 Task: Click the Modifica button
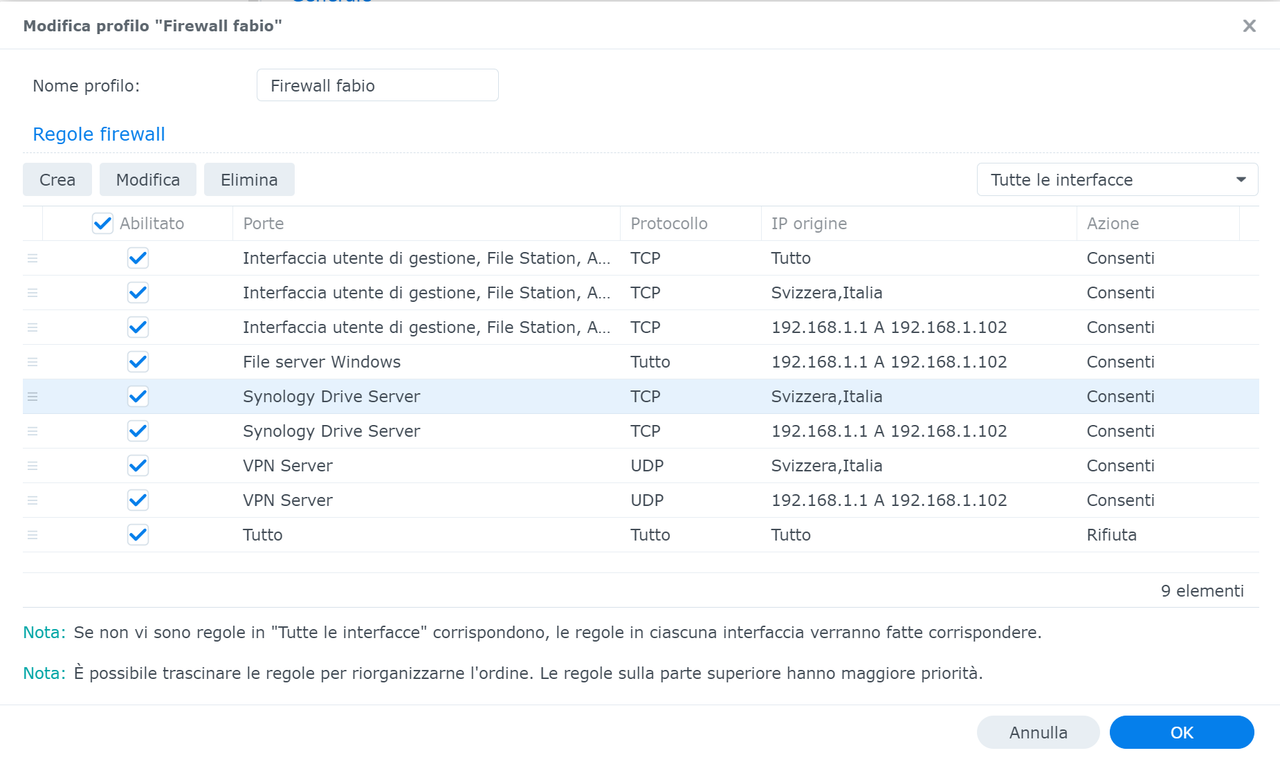point(148,180)
